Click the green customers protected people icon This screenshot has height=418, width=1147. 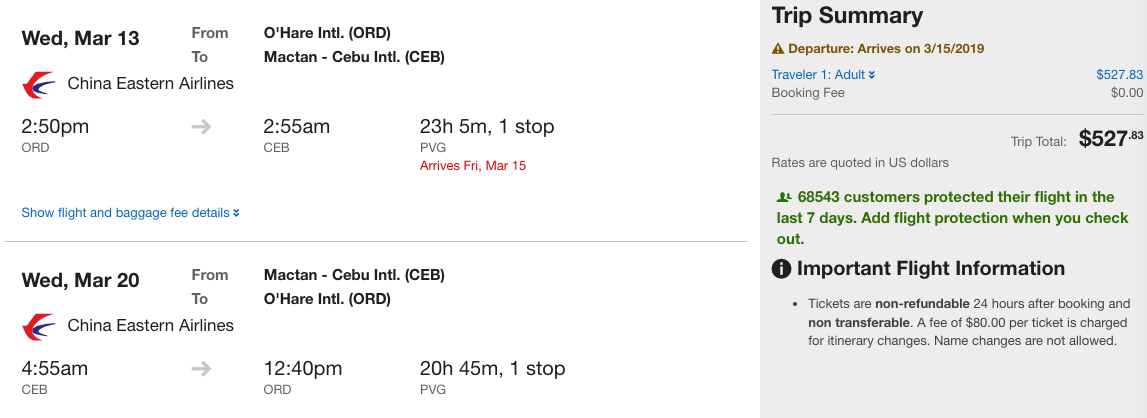[x=784, y=198]
